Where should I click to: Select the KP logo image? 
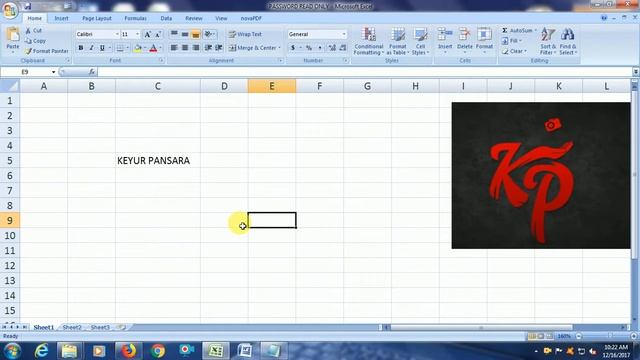tap(541, 176)
